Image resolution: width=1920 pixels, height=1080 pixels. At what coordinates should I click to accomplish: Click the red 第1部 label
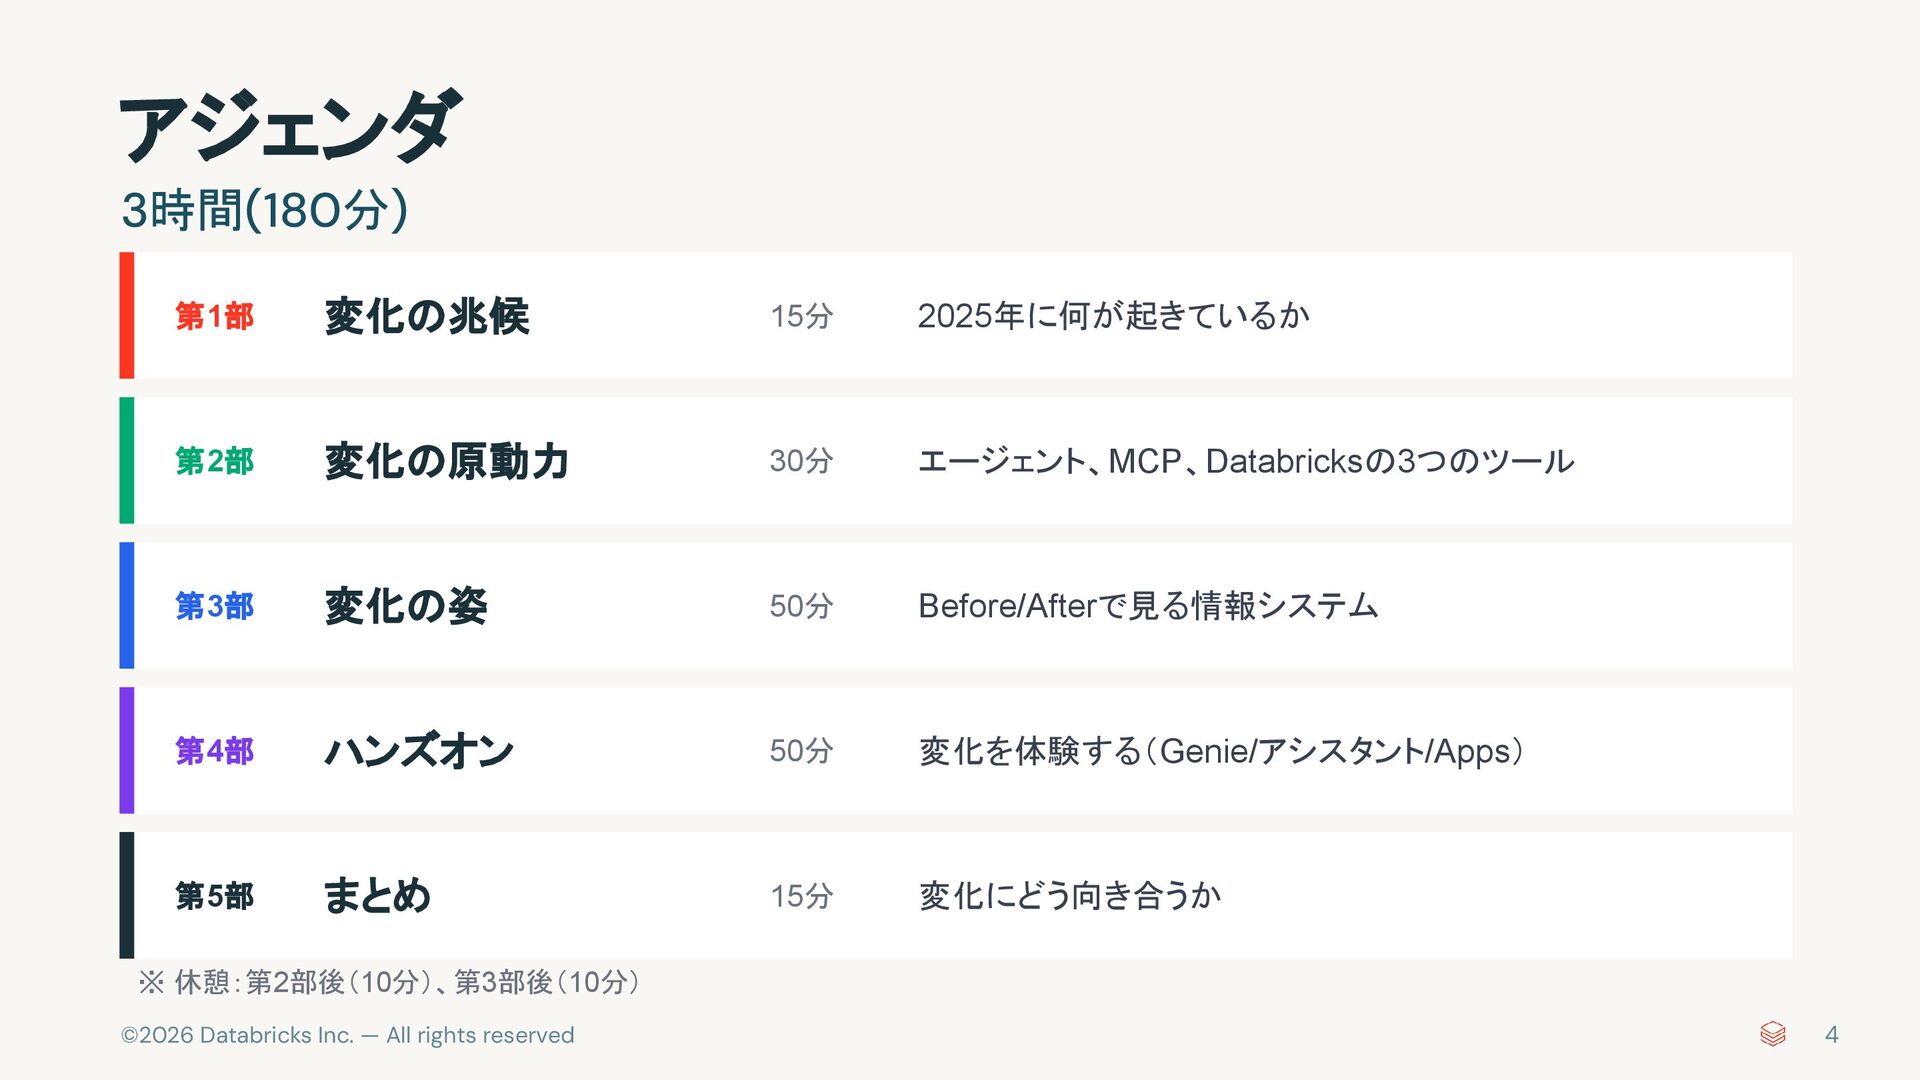[x=214, y=316]
